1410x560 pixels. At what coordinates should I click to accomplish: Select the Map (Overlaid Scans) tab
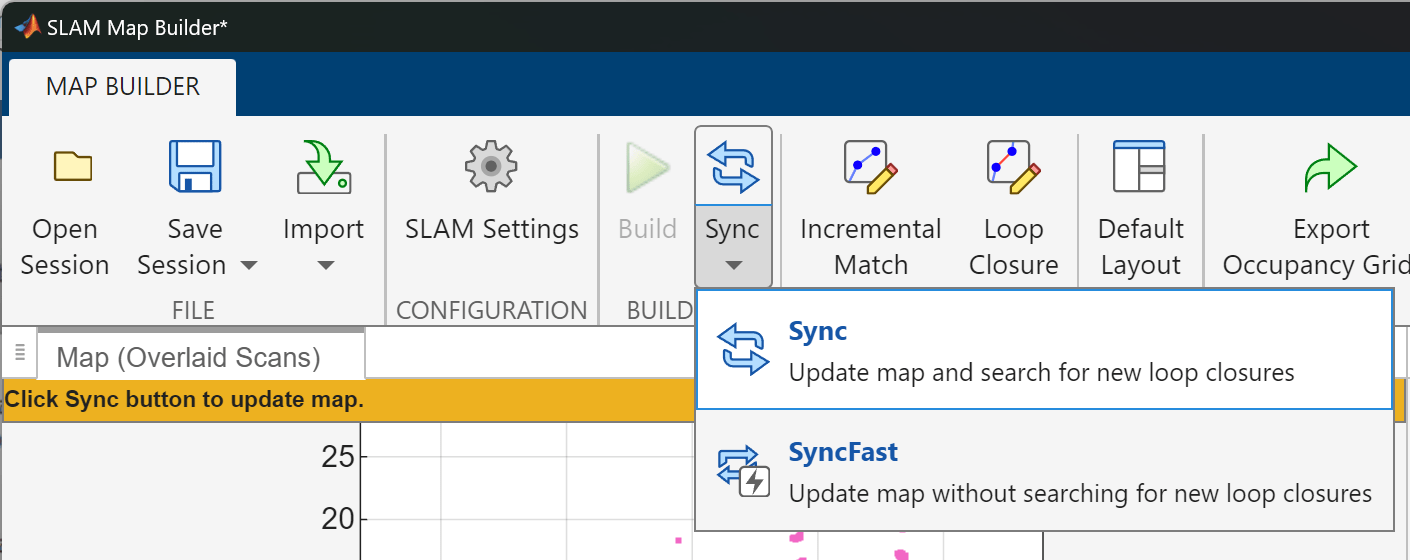189,357
